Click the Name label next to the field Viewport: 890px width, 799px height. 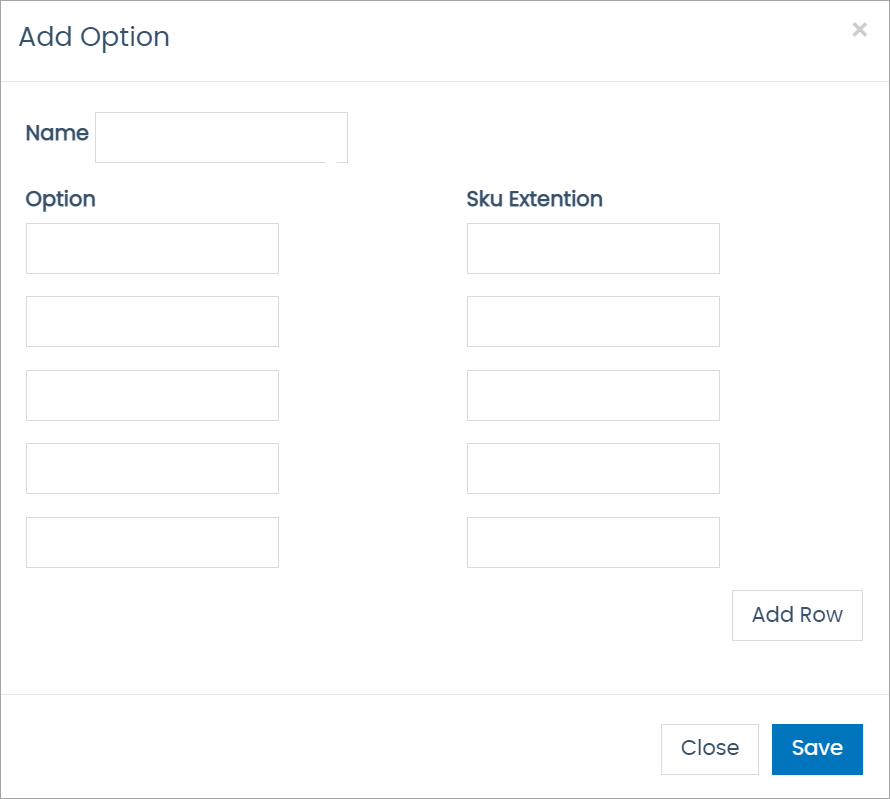tap(57, 133)
